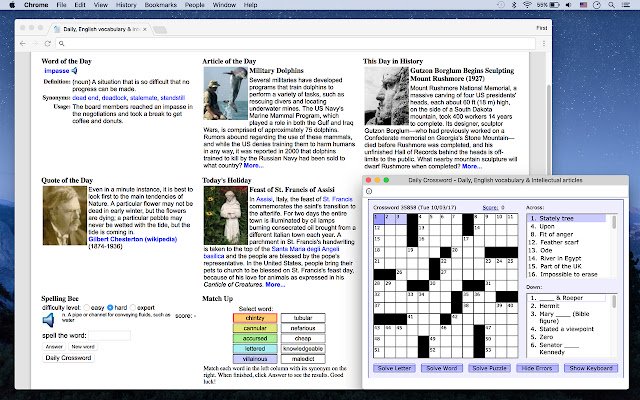640x400 pixels.
Task: Open the 'stalemate' synonym link
Action: coord(143,98)
